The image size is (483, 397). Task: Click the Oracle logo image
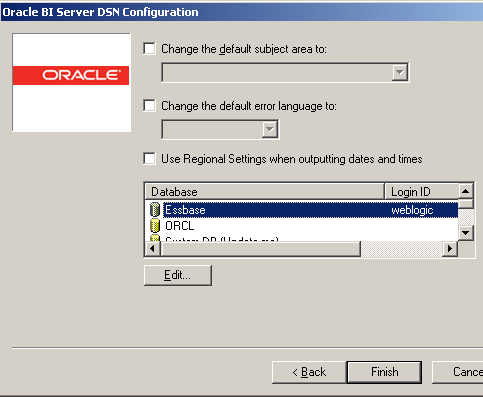pyautogui.click(x=71, y=82)
